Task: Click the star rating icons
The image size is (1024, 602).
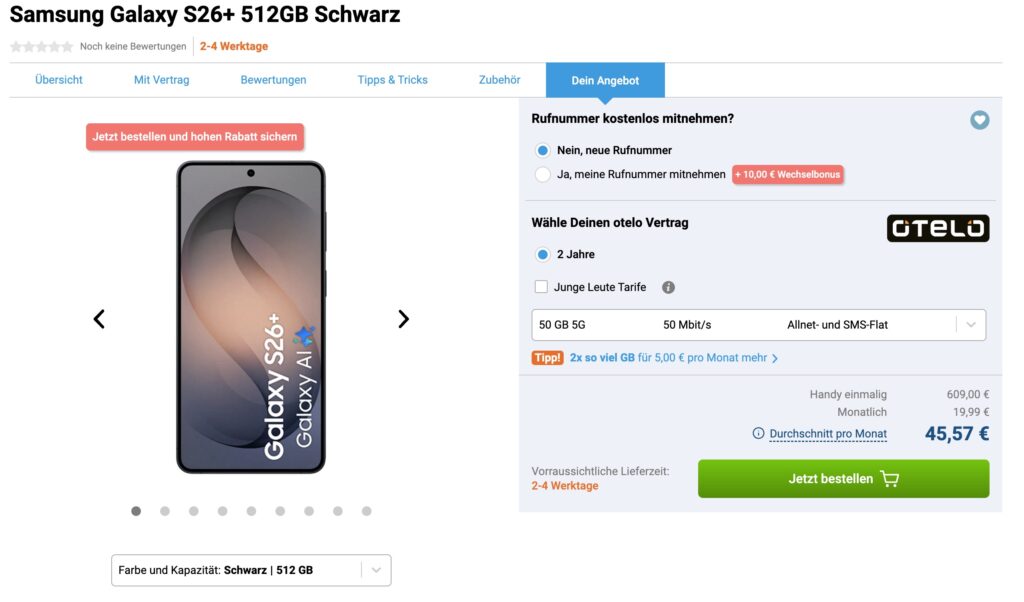Action: (x=42, y=46)
